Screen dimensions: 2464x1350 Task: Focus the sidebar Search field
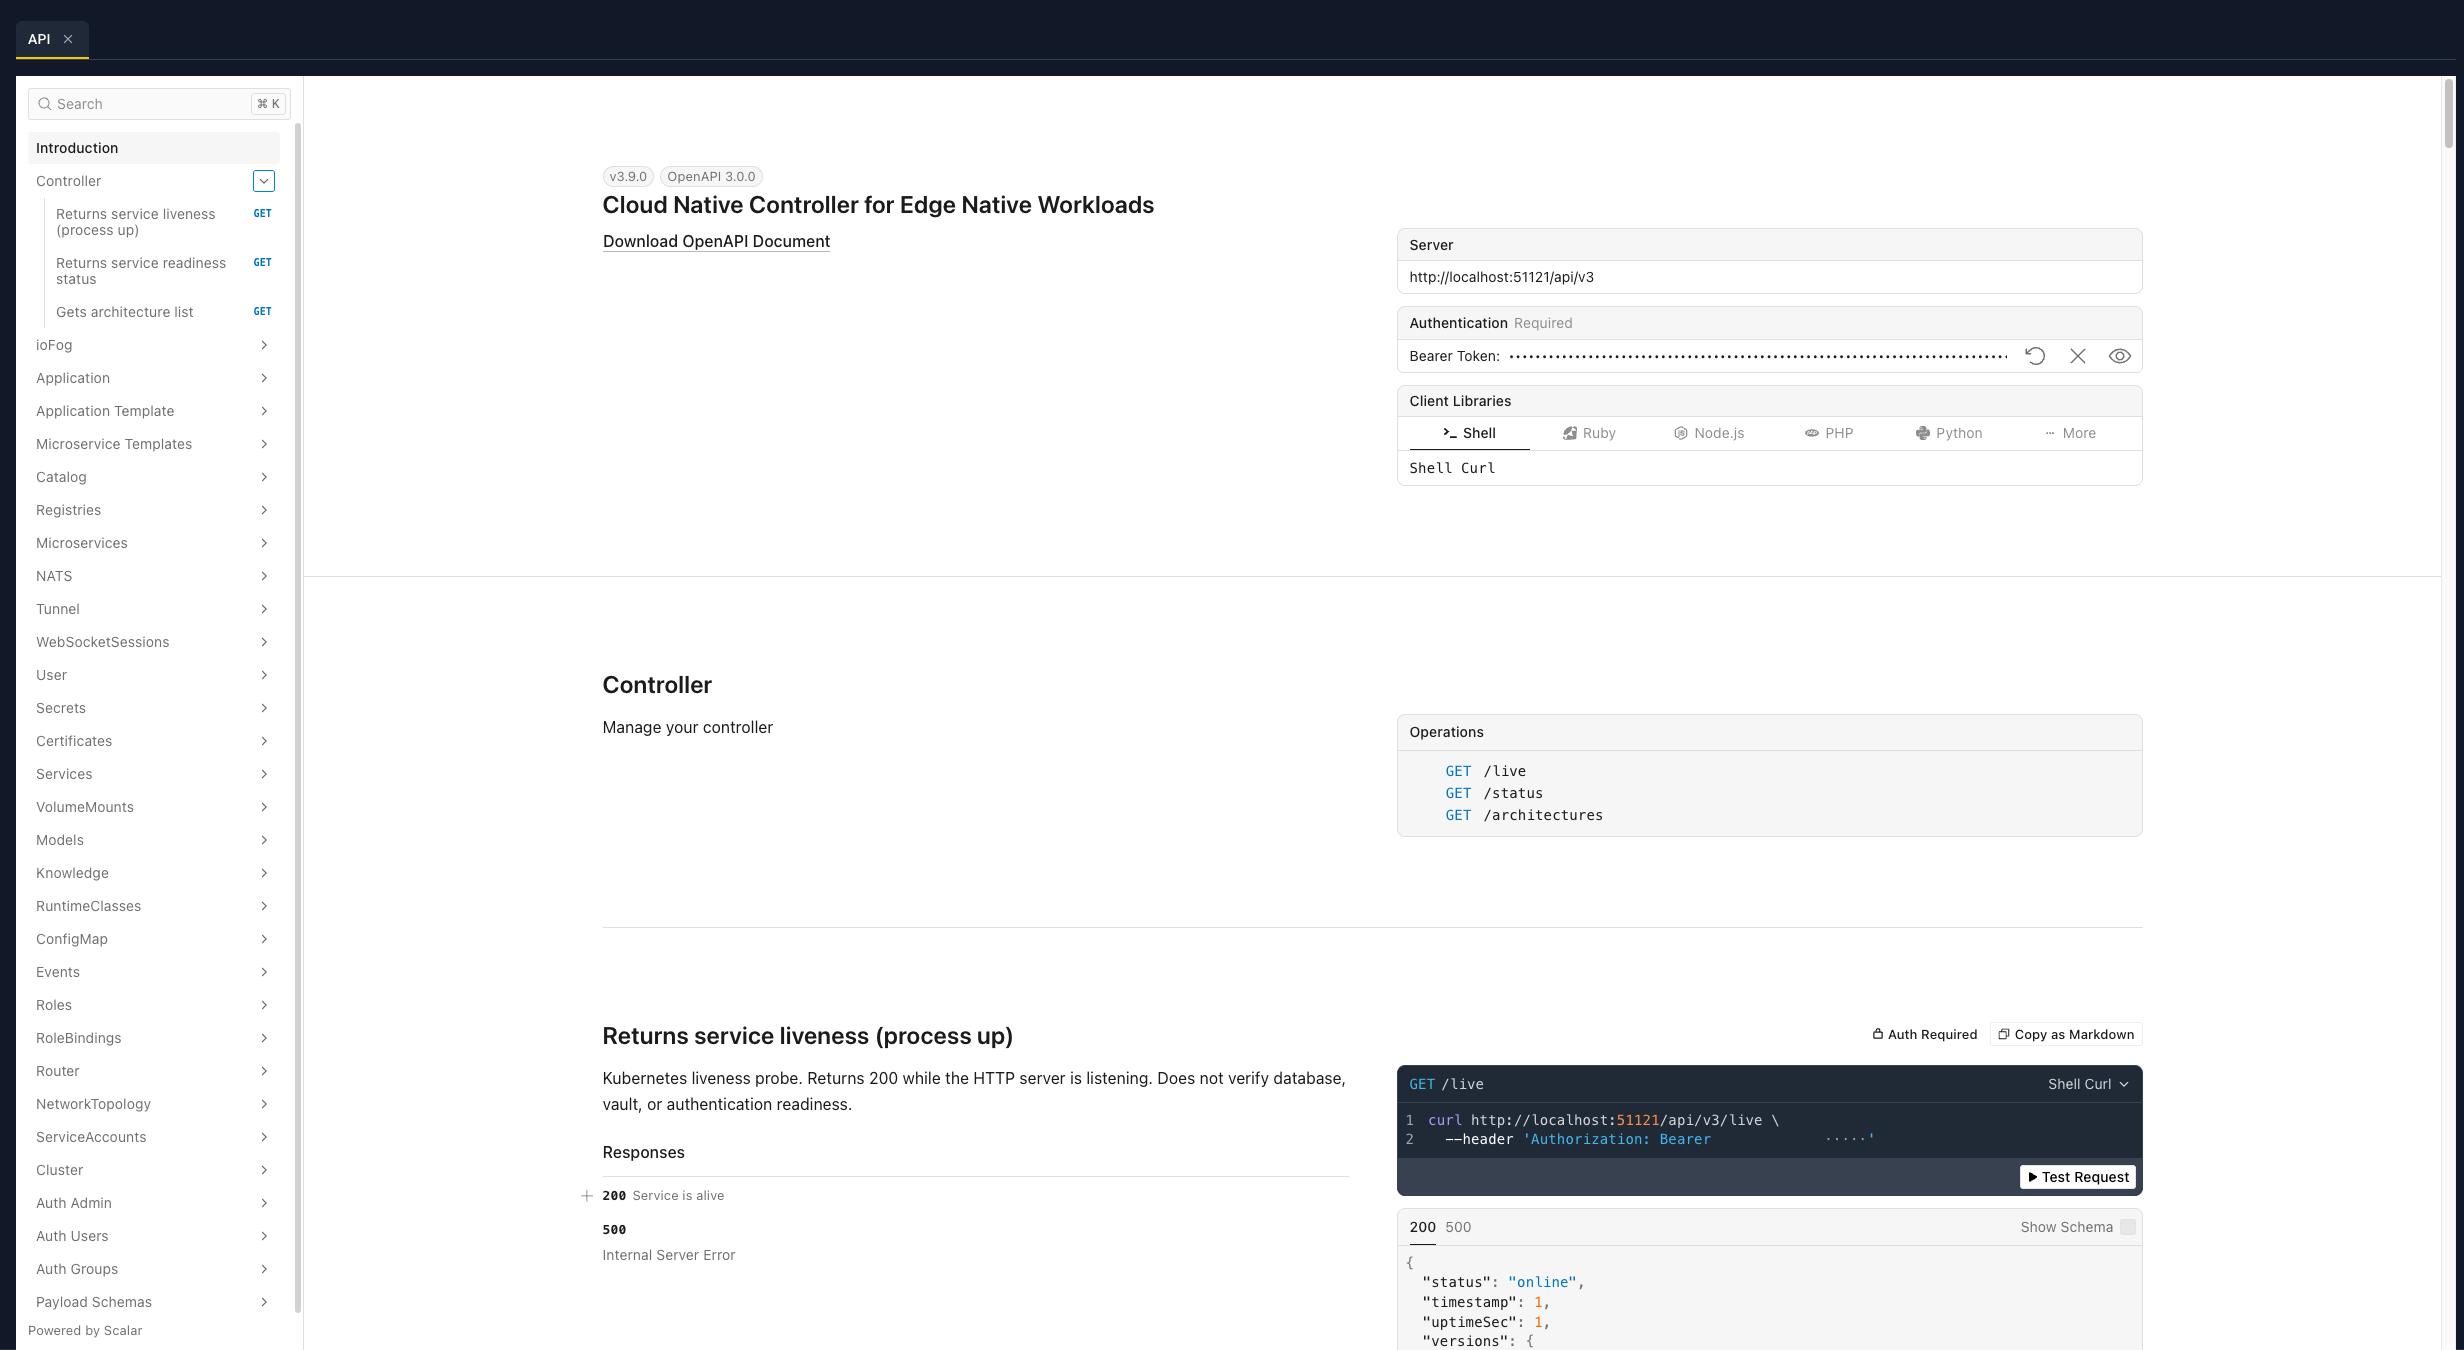point(159,104)
